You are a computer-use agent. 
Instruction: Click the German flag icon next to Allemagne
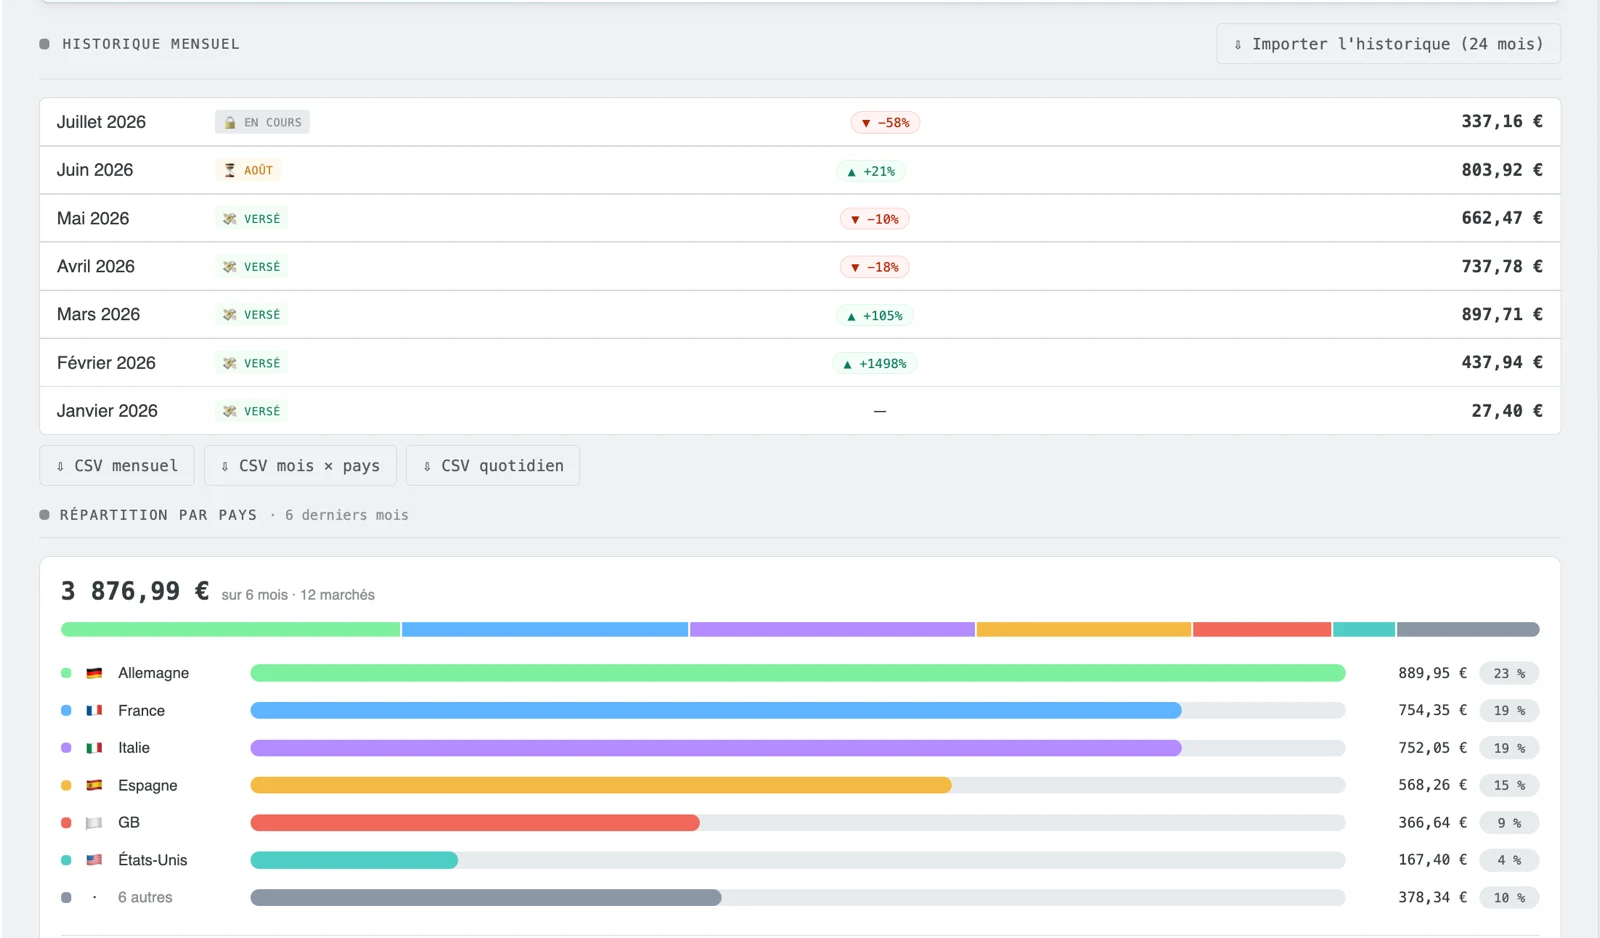94,673
